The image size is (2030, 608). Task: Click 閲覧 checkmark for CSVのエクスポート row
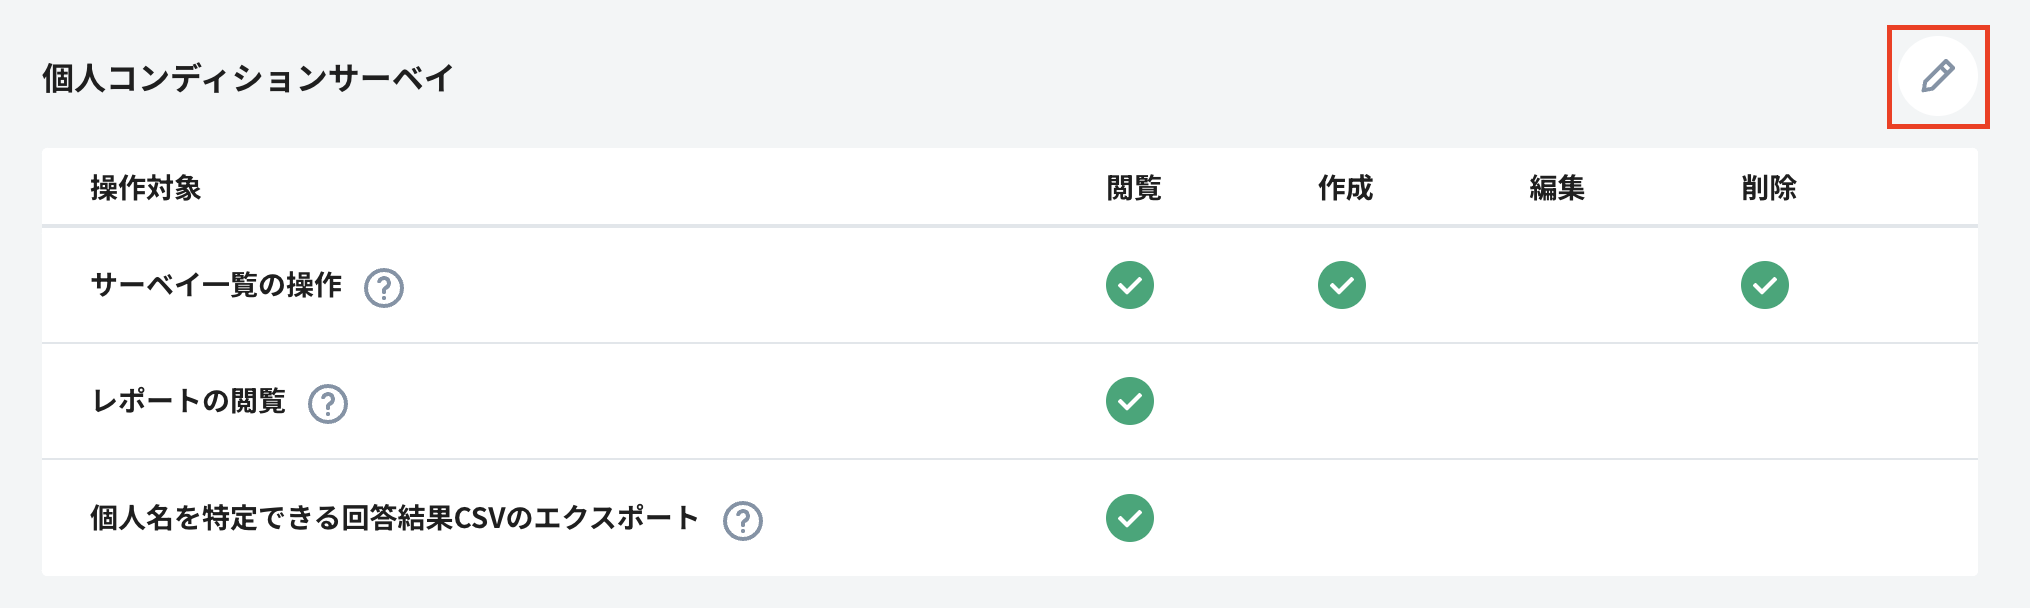(x=1130, y=518)
